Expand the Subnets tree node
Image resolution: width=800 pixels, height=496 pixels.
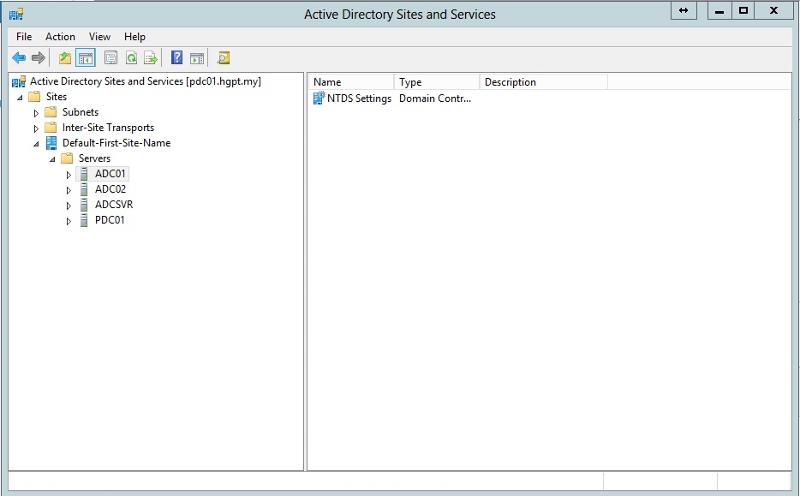pos(36,113)
